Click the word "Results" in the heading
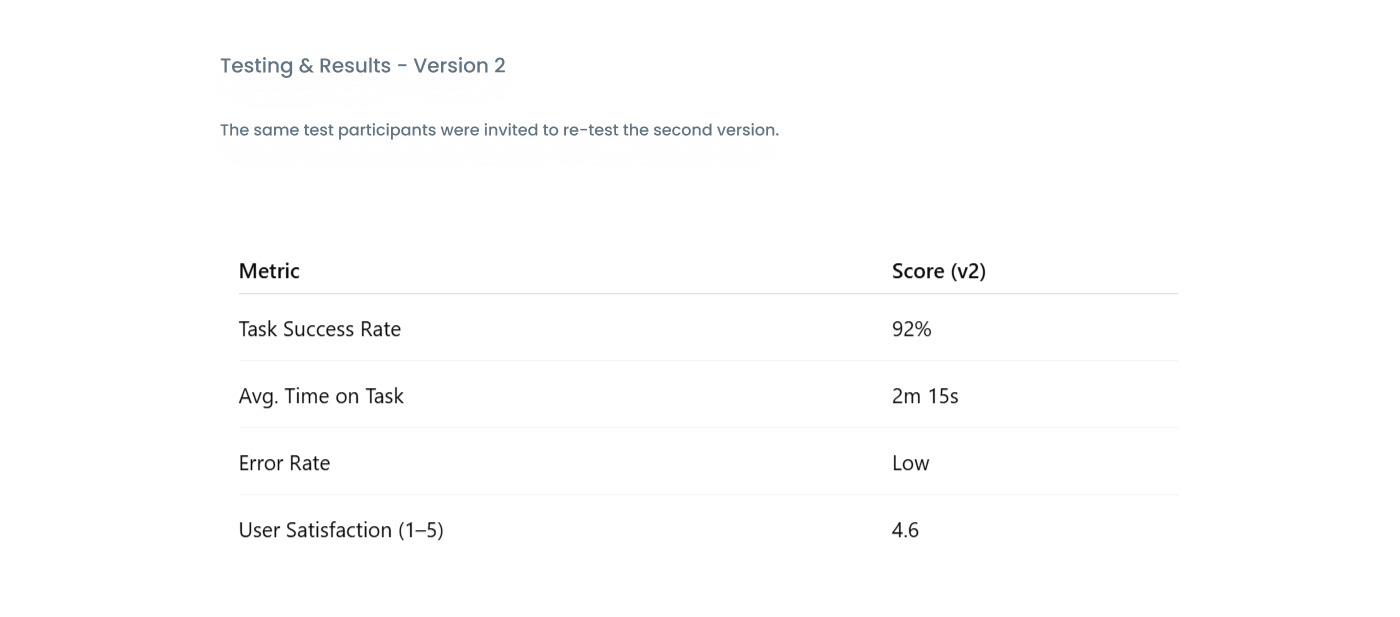 point(355,66)
